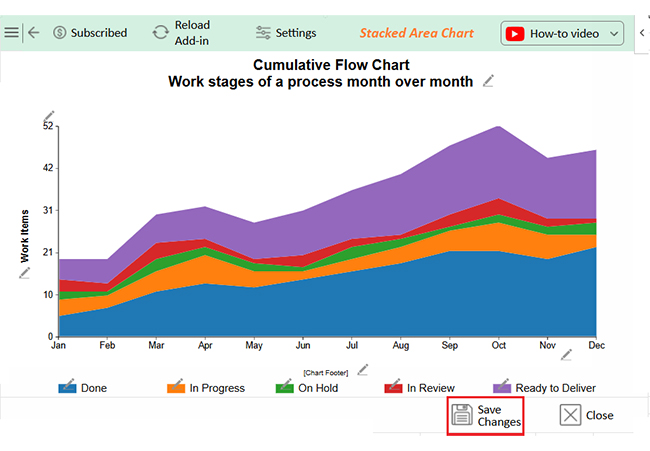The width and height of the screenshot is (650, 451).
Task: Click the YouTube How-to video button
Action: tap(553, 33)
